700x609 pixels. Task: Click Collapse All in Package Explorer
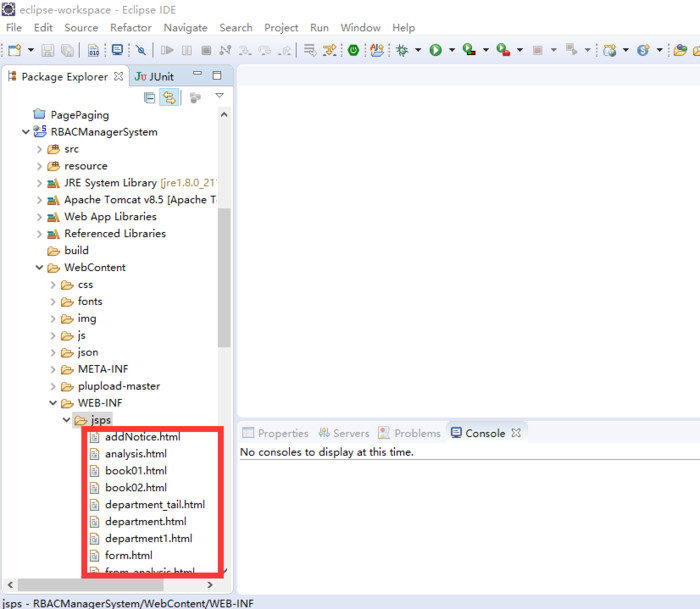tap(150, 97)
